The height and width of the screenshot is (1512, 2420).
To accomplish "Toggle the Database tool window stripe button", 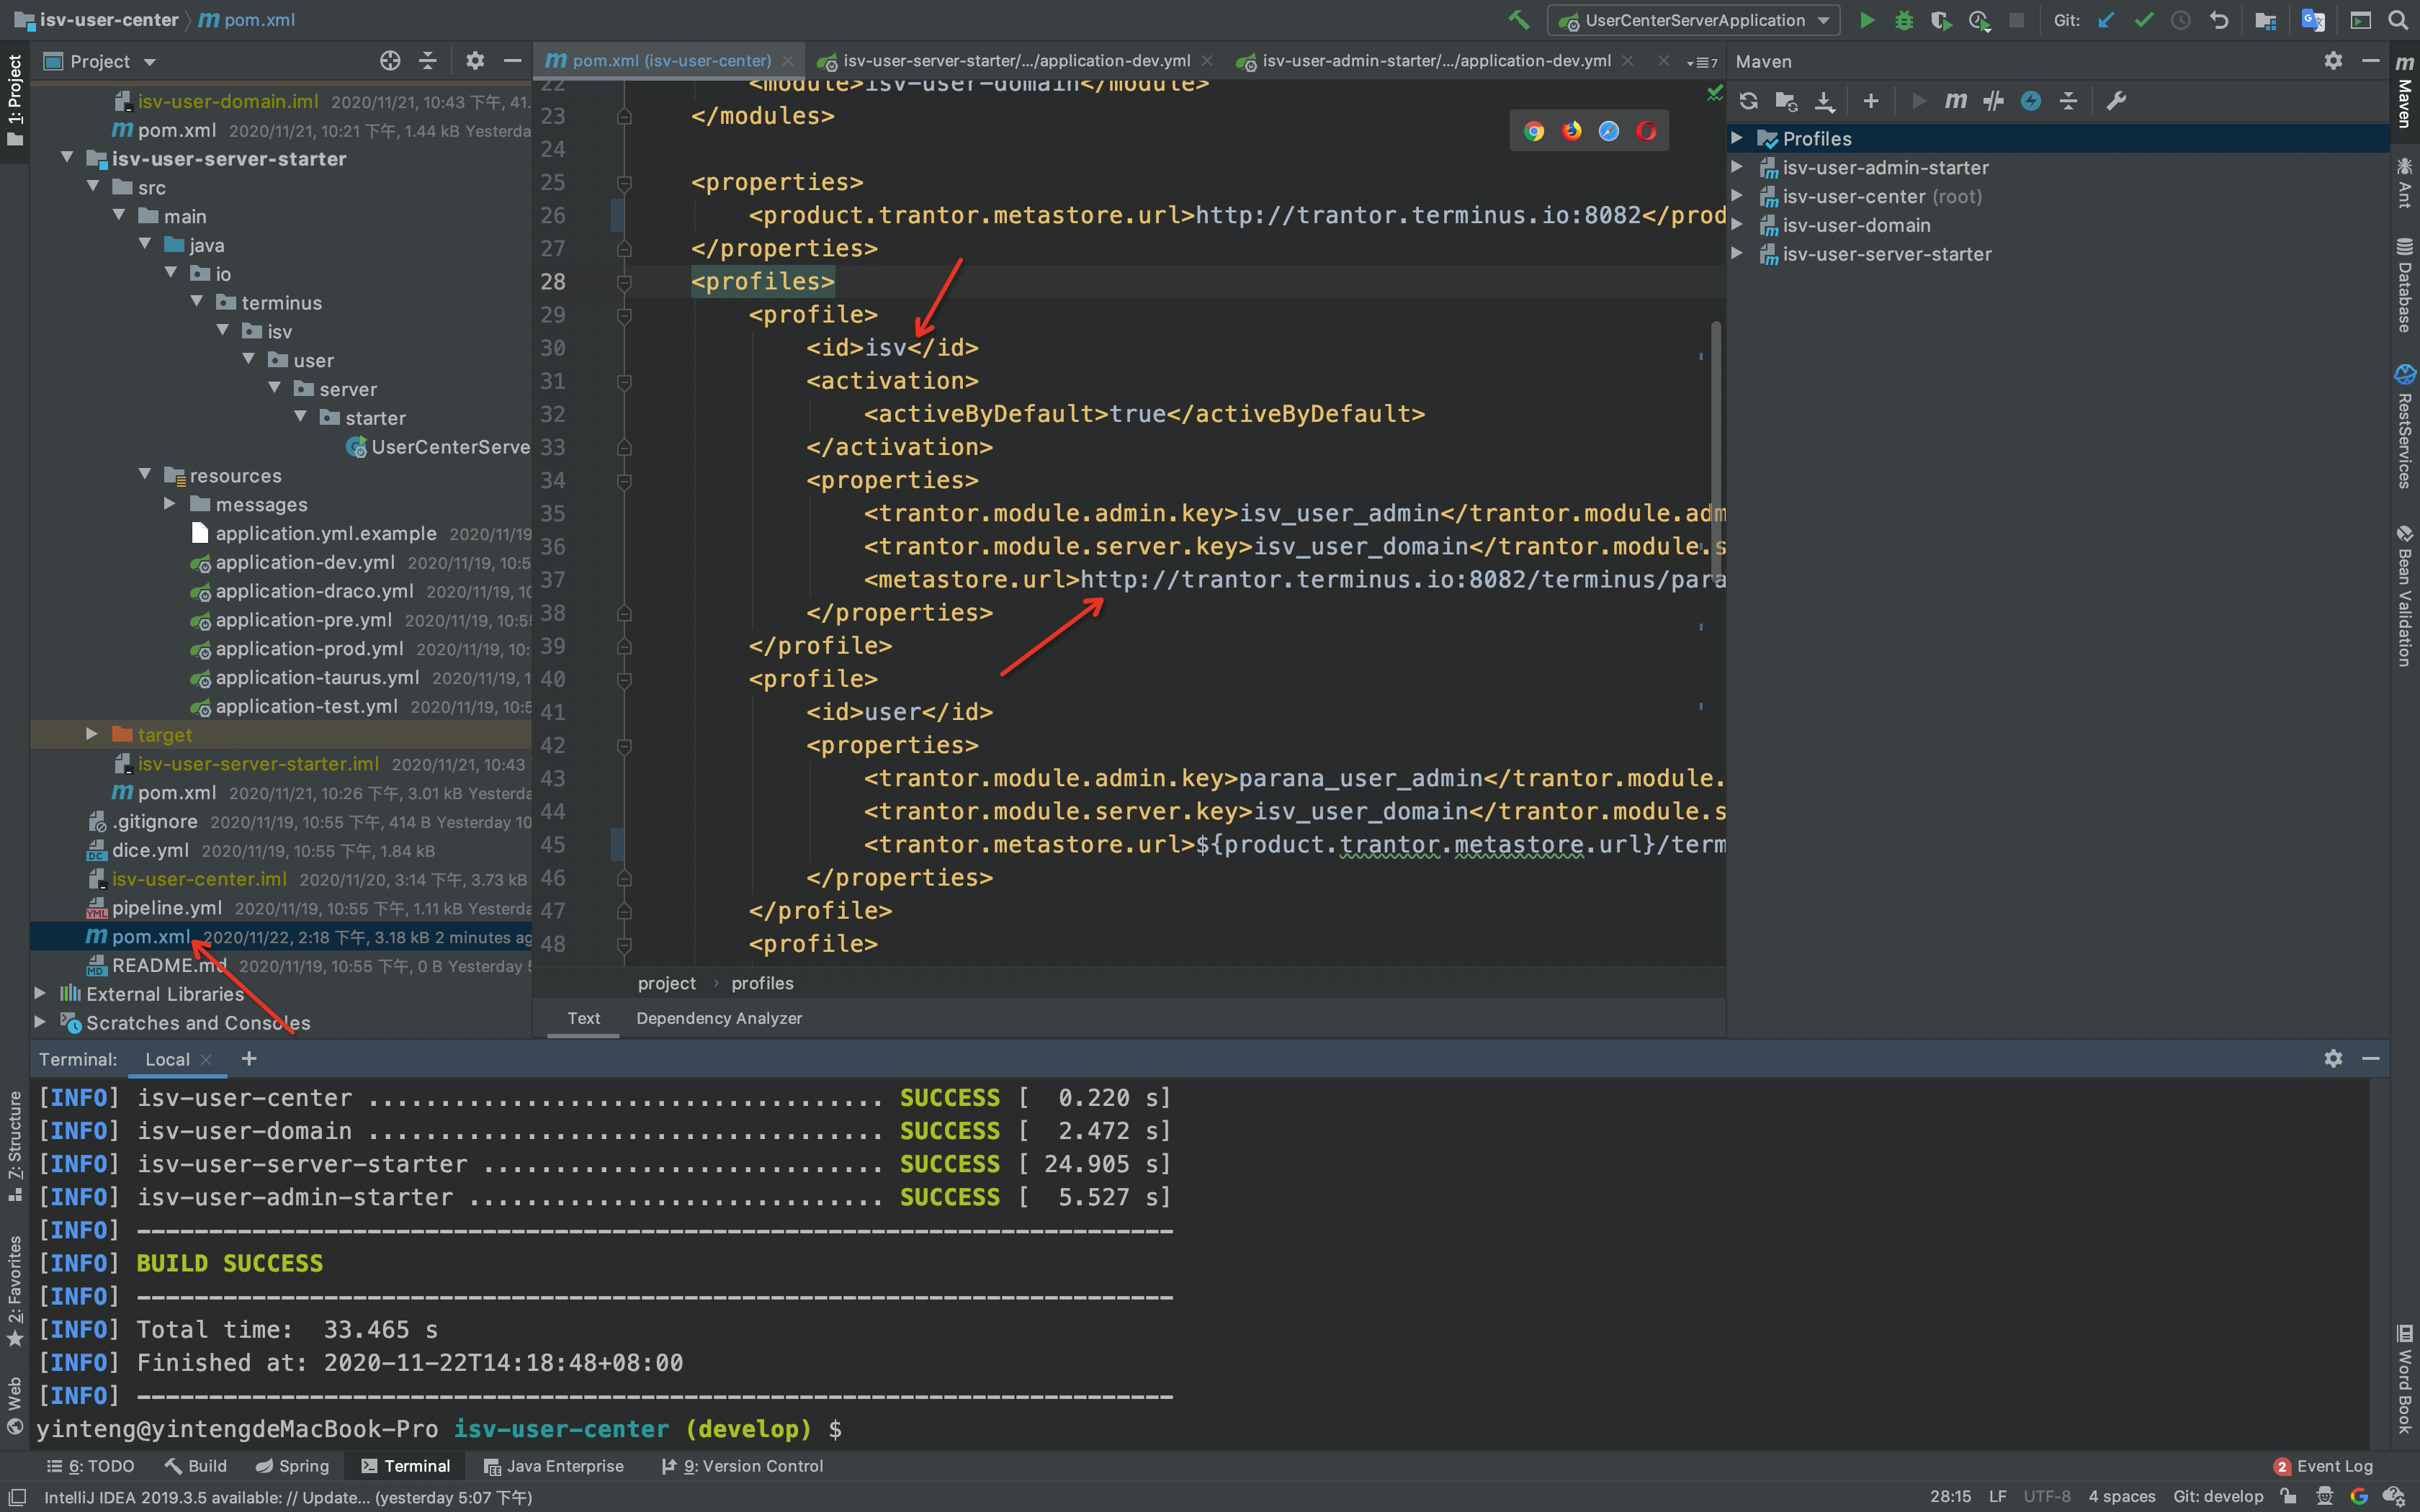I will click(x=2405, y=285).
